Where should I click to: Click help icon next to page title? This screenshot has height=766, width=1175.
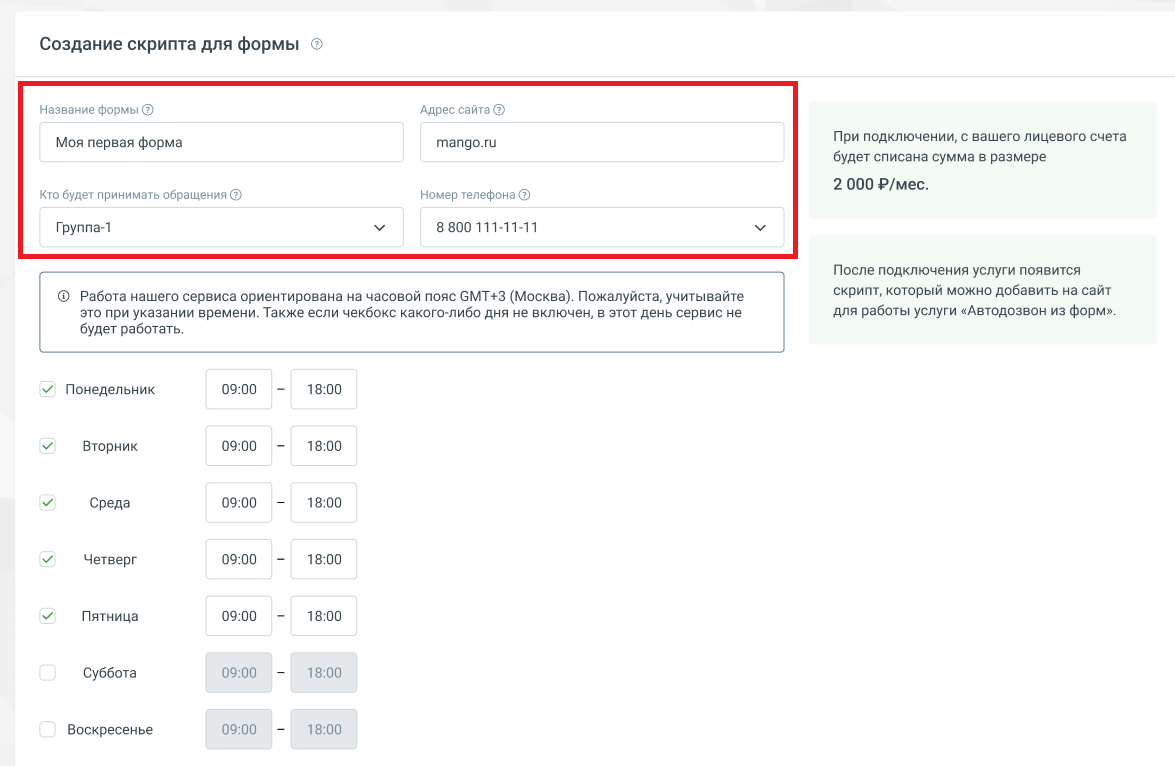tap(317, 44)
